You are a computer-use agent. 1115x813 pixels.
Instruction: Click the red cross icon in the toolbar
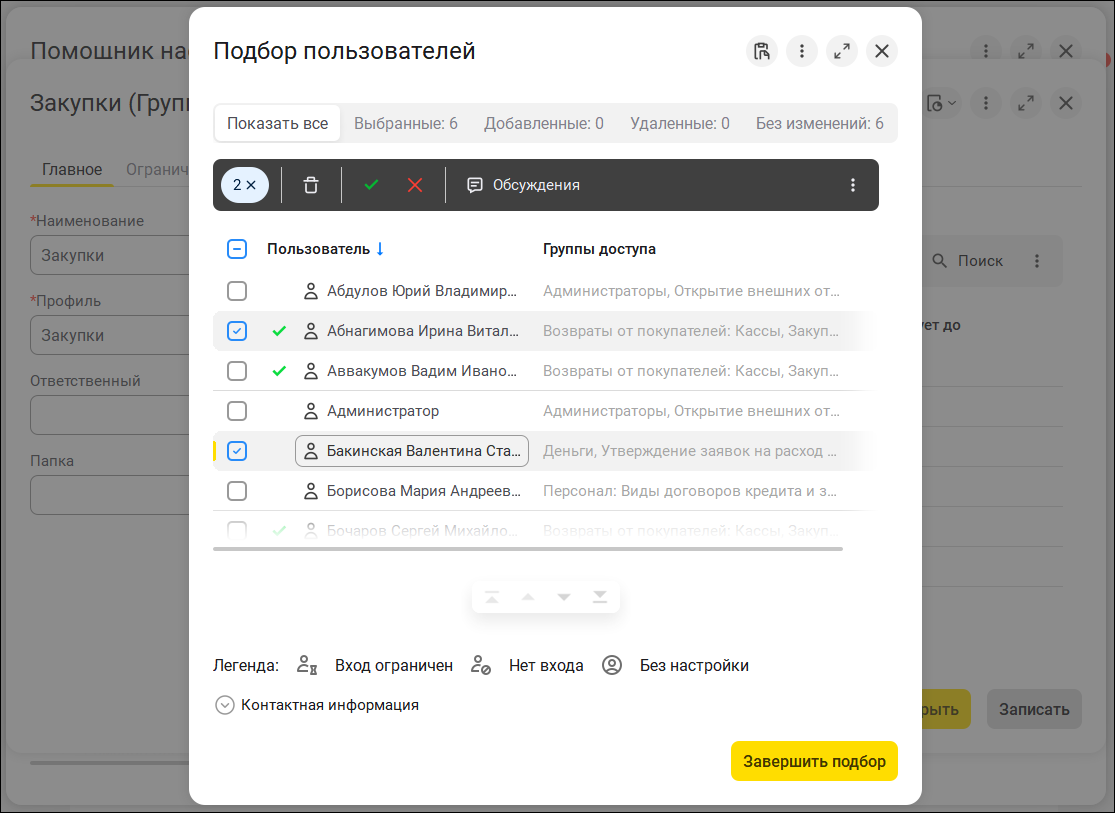[415, 185]
